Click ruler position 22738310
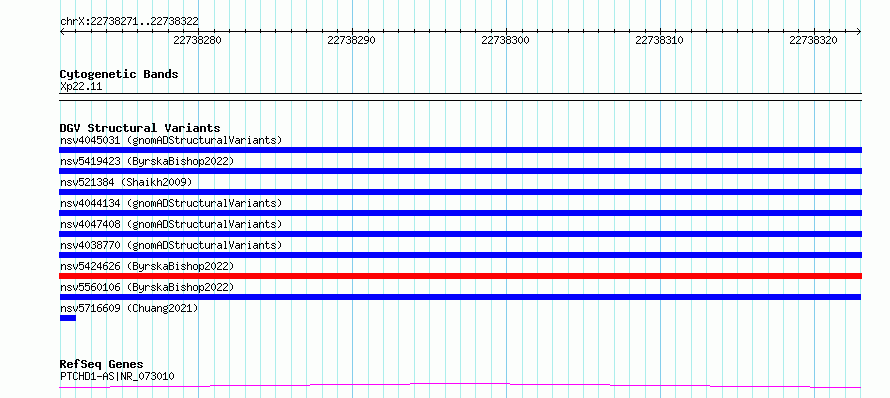890x398 pixels. (x=660, y=40)
